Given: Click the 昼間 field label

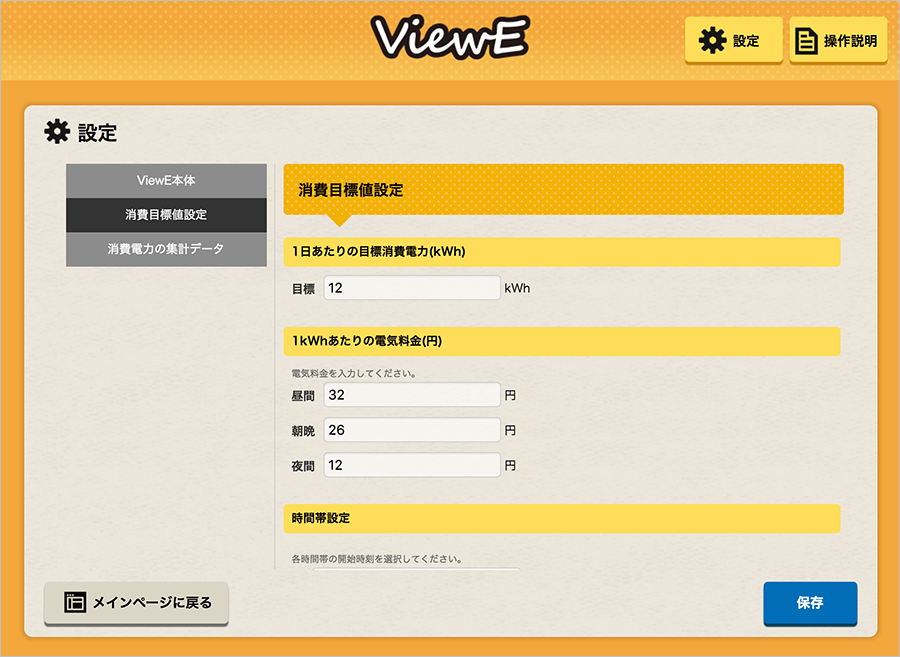Looking at the screenshot, I should tap(304, 396).
